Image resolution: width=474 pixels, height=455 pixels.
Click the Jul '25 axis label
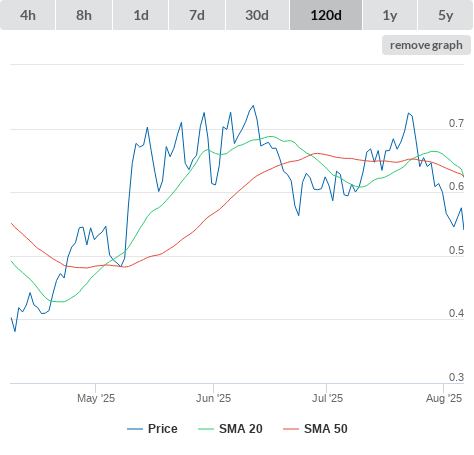click(327, 398)
